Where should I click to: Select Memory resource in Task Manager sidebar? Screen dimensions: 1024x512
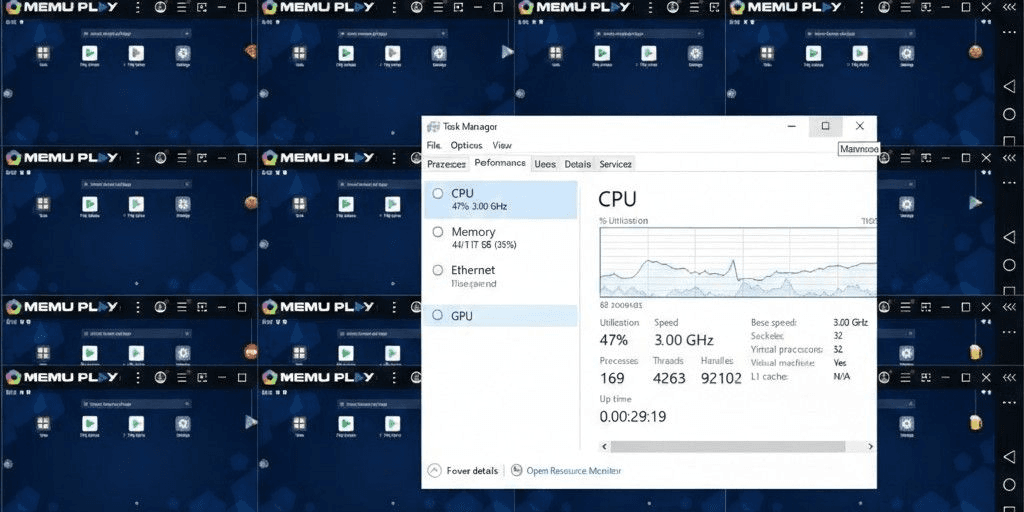point(500,238)
